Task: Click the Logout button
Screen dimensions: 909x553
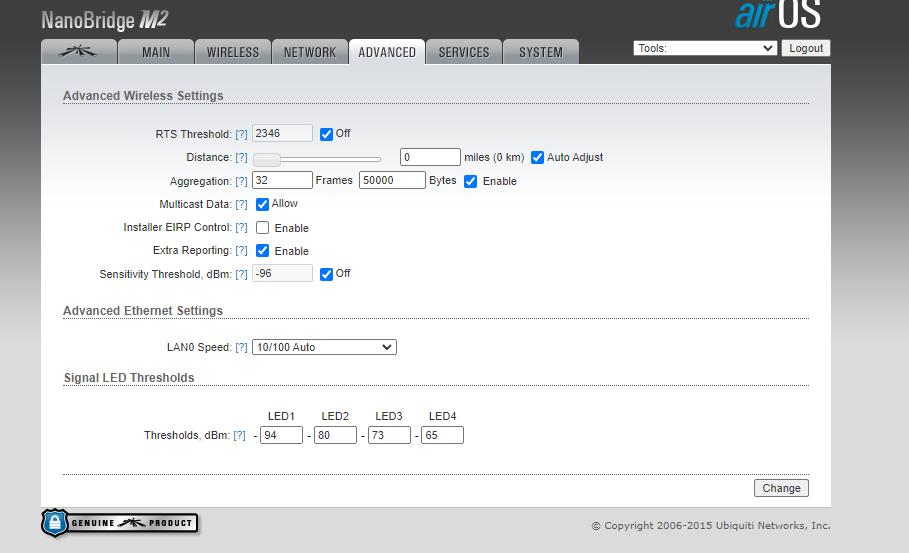Action: point(805,48)
